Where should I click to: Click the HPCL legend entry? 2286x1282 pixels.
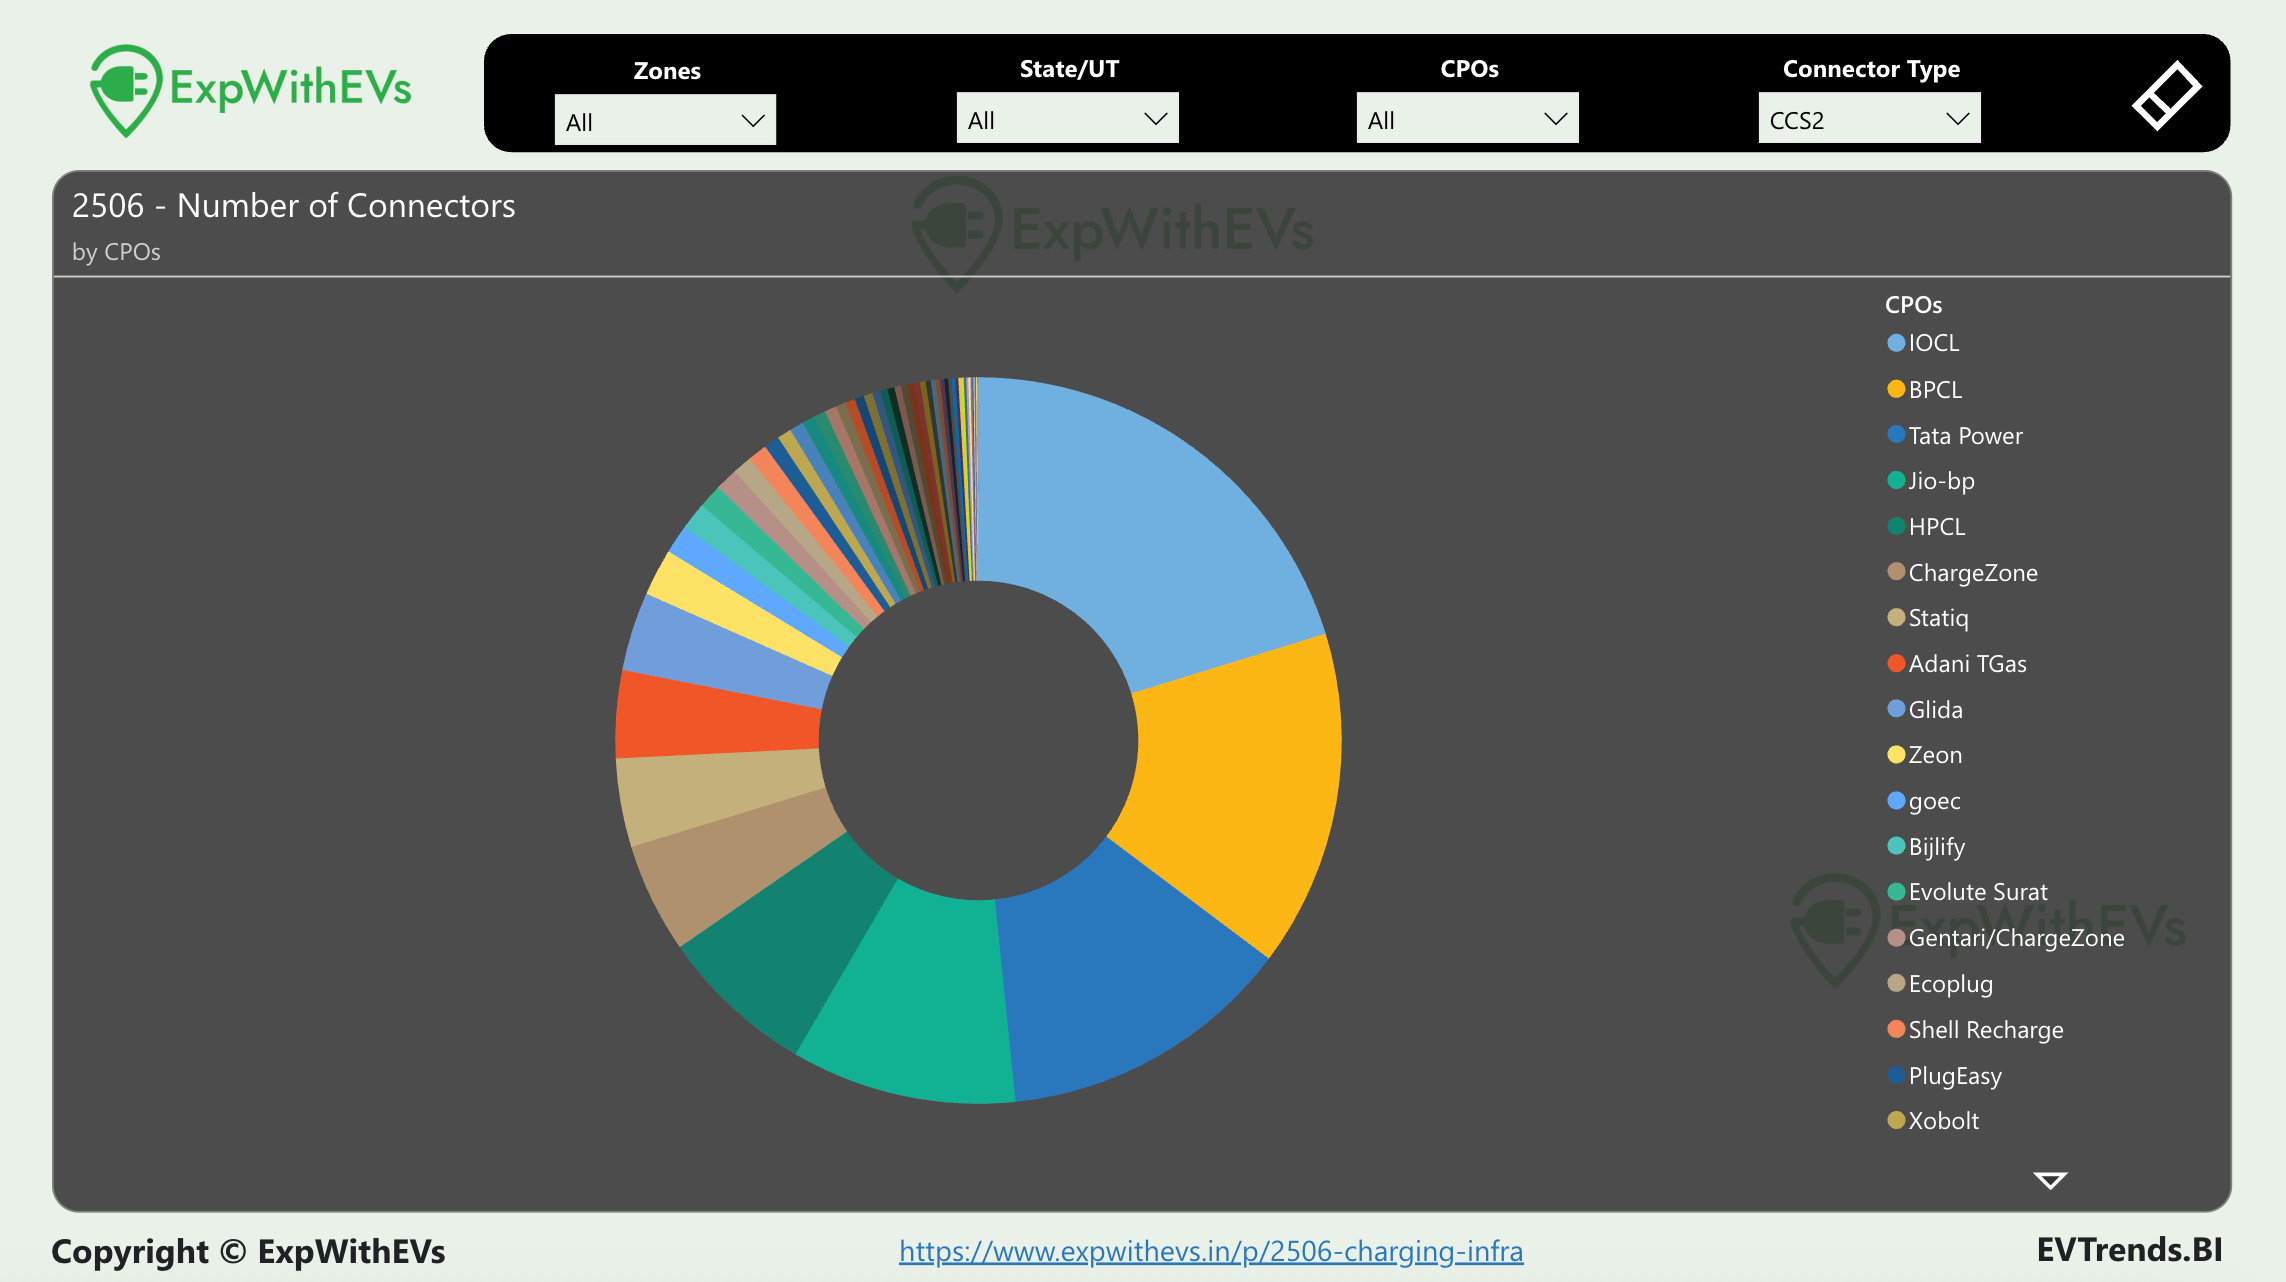point(1926,527)
